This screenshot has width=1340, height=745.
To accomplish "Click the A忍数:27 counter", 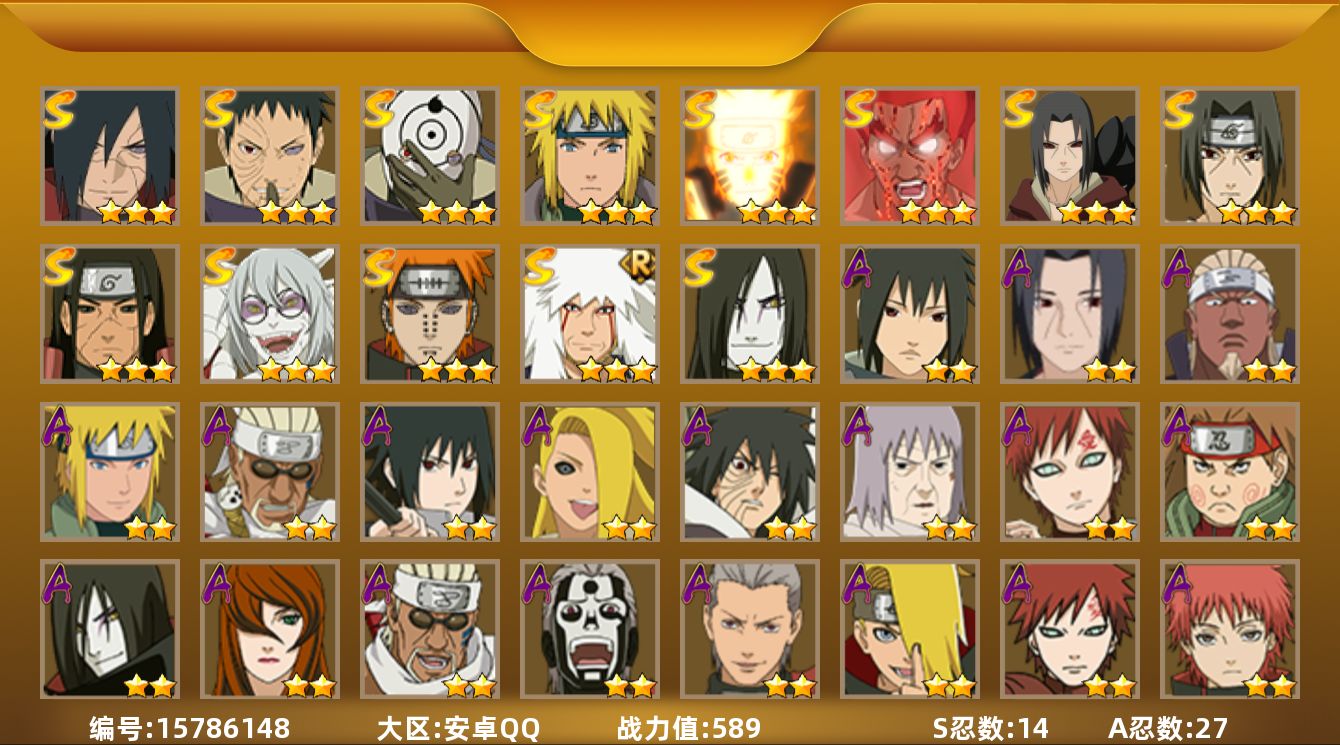I will point(1168,727).
